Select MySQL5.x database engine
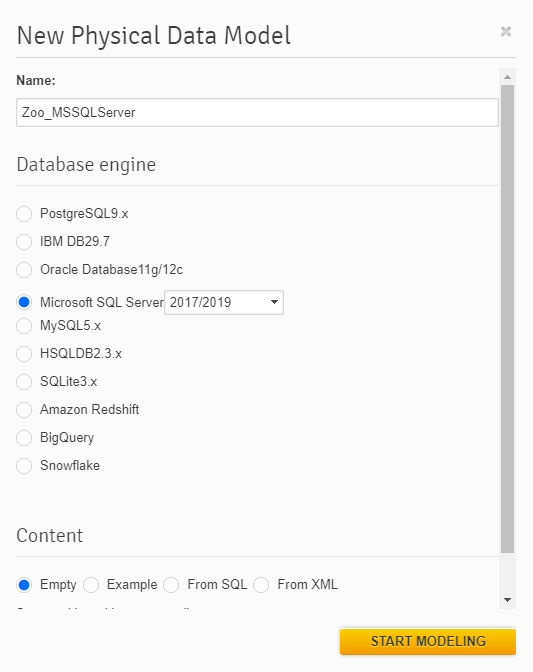Image resolution: width=533 pixels, height=672 pixels. (24, 326)
